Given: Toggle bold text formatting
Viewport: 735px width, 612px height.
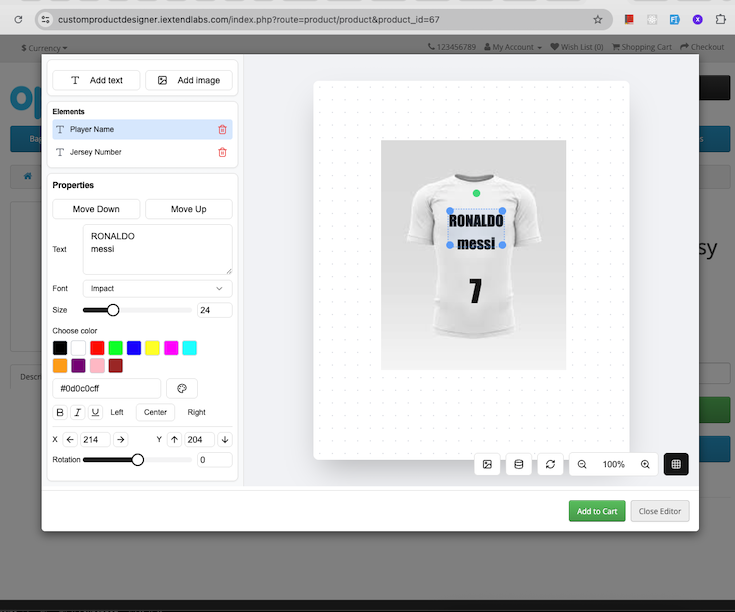Looking at the screenshot, I should click(60, 412).
